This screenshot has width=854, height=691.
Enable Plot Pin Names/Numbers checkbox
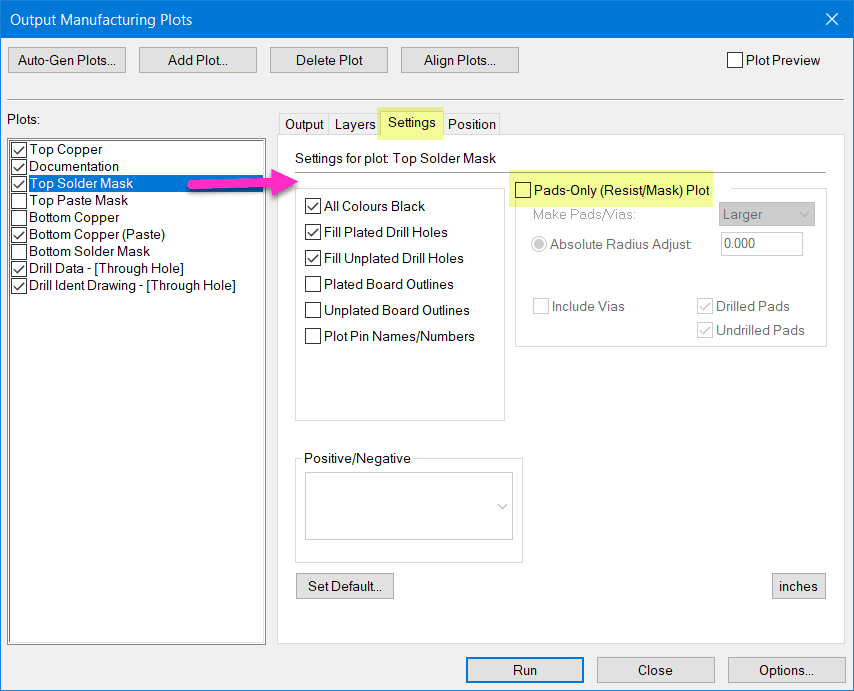click(x=313, y=336)
